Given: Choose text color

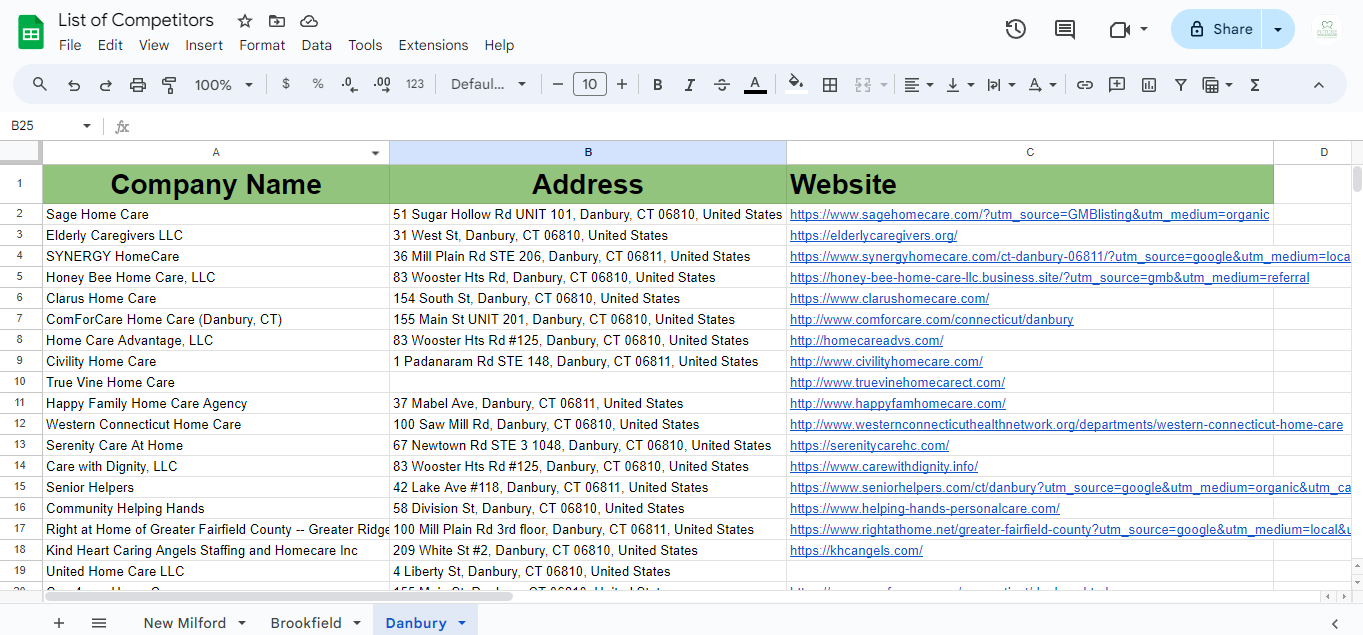Looking at the screenshot, I should [755, 85].
